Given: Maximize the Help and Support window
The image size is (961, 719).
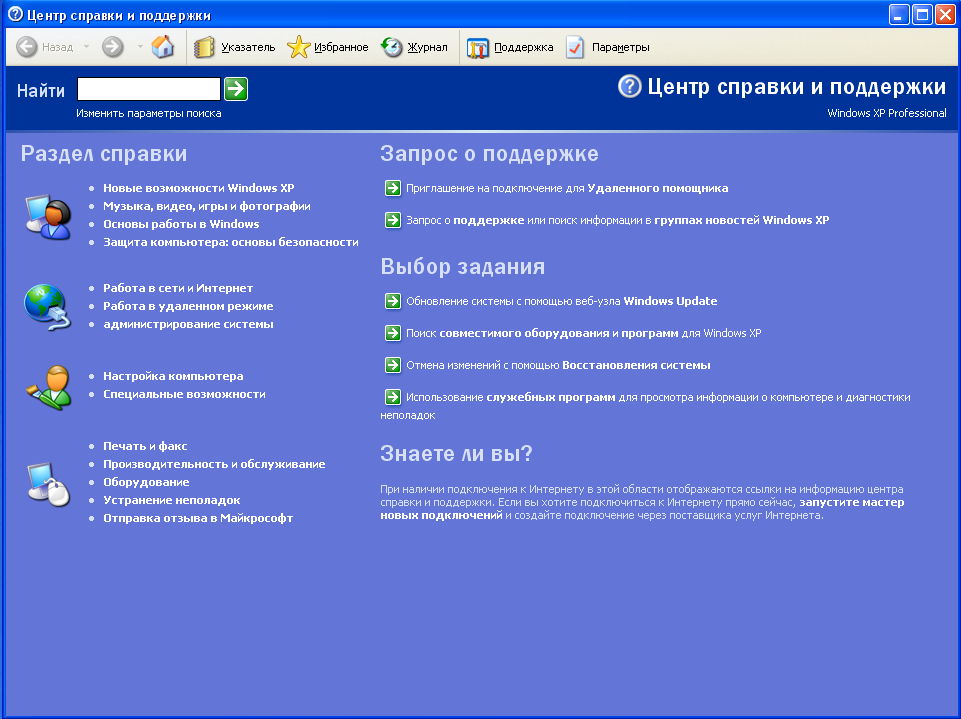Looking at the screenshot, I should 922,14.
